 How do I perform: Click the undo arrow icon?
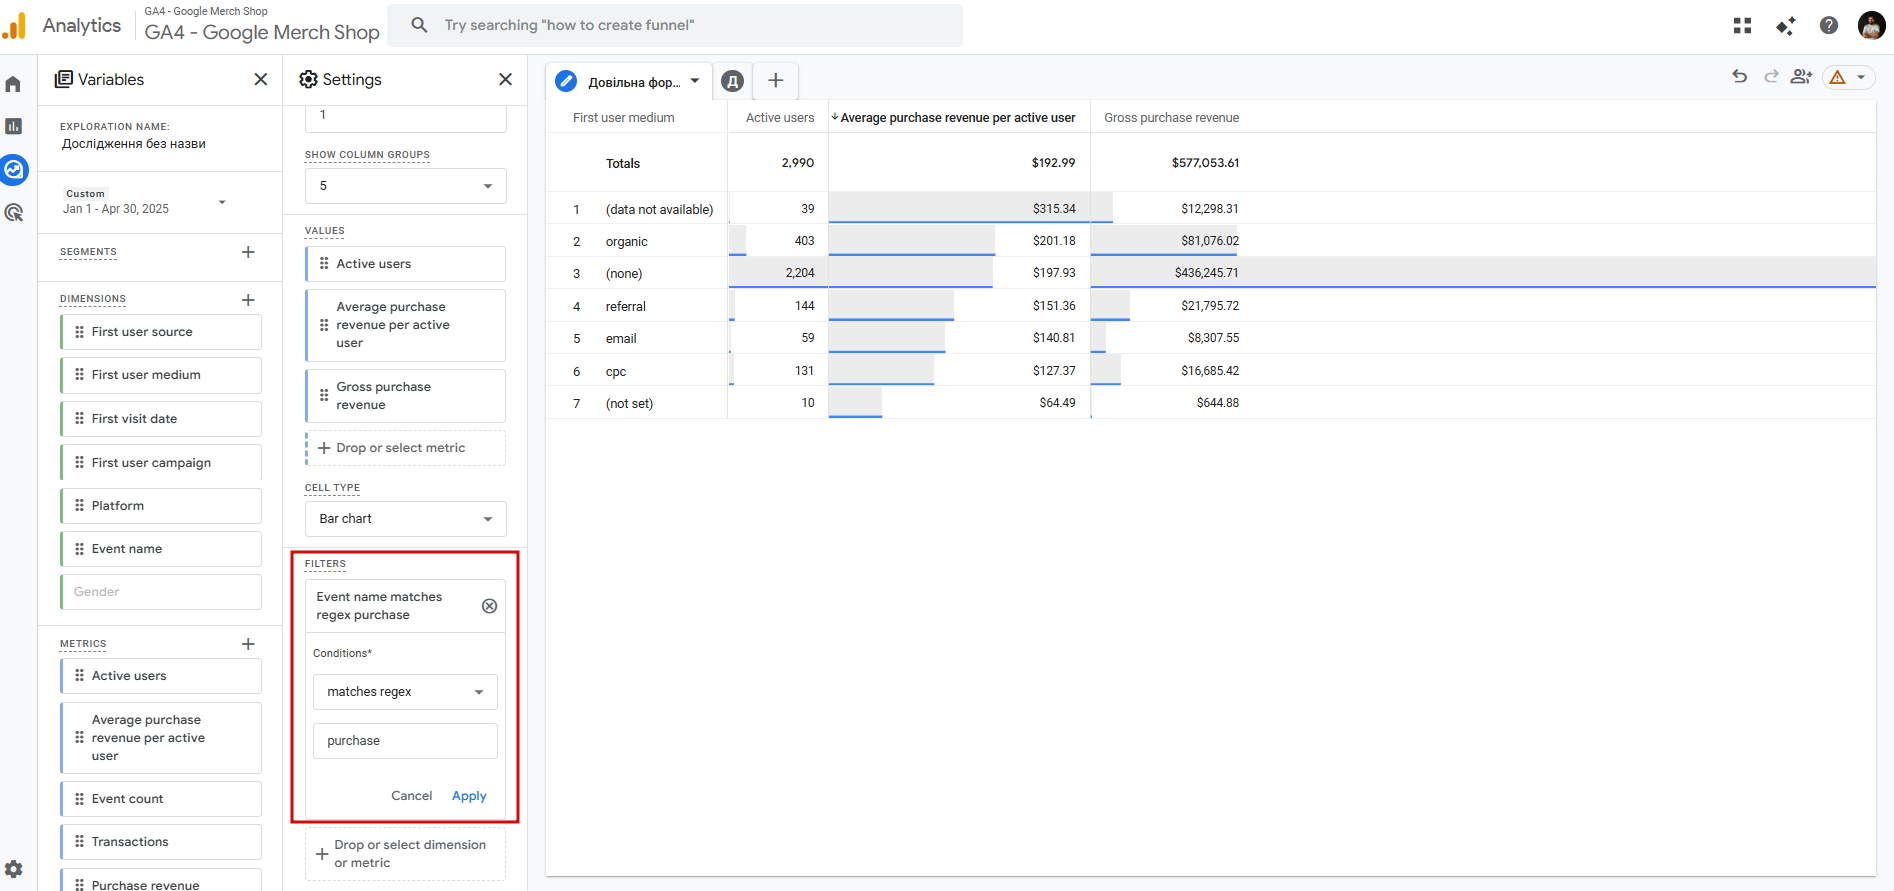(1739, 77)
